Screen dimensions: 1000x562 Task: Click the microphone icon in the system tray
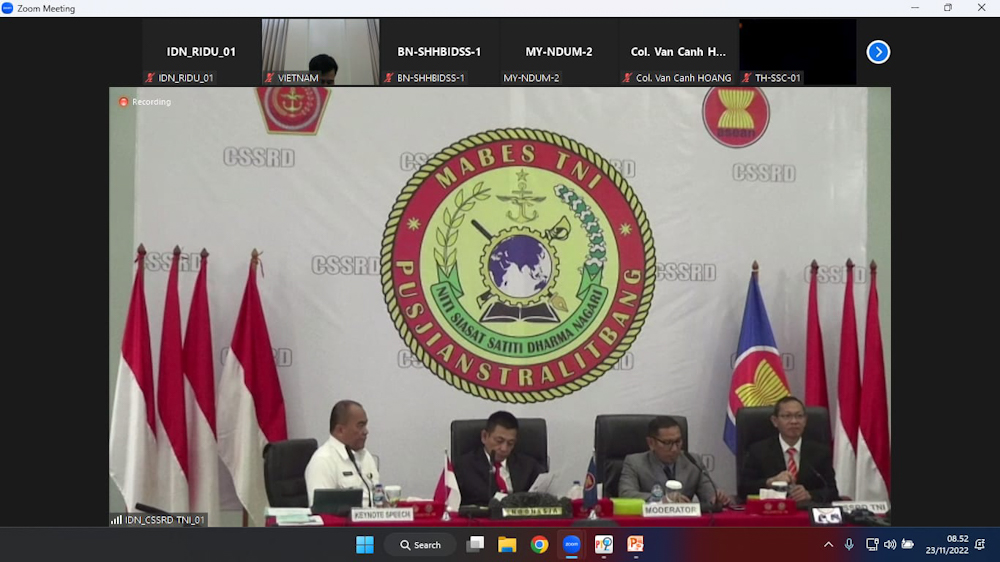coord(849,544)
